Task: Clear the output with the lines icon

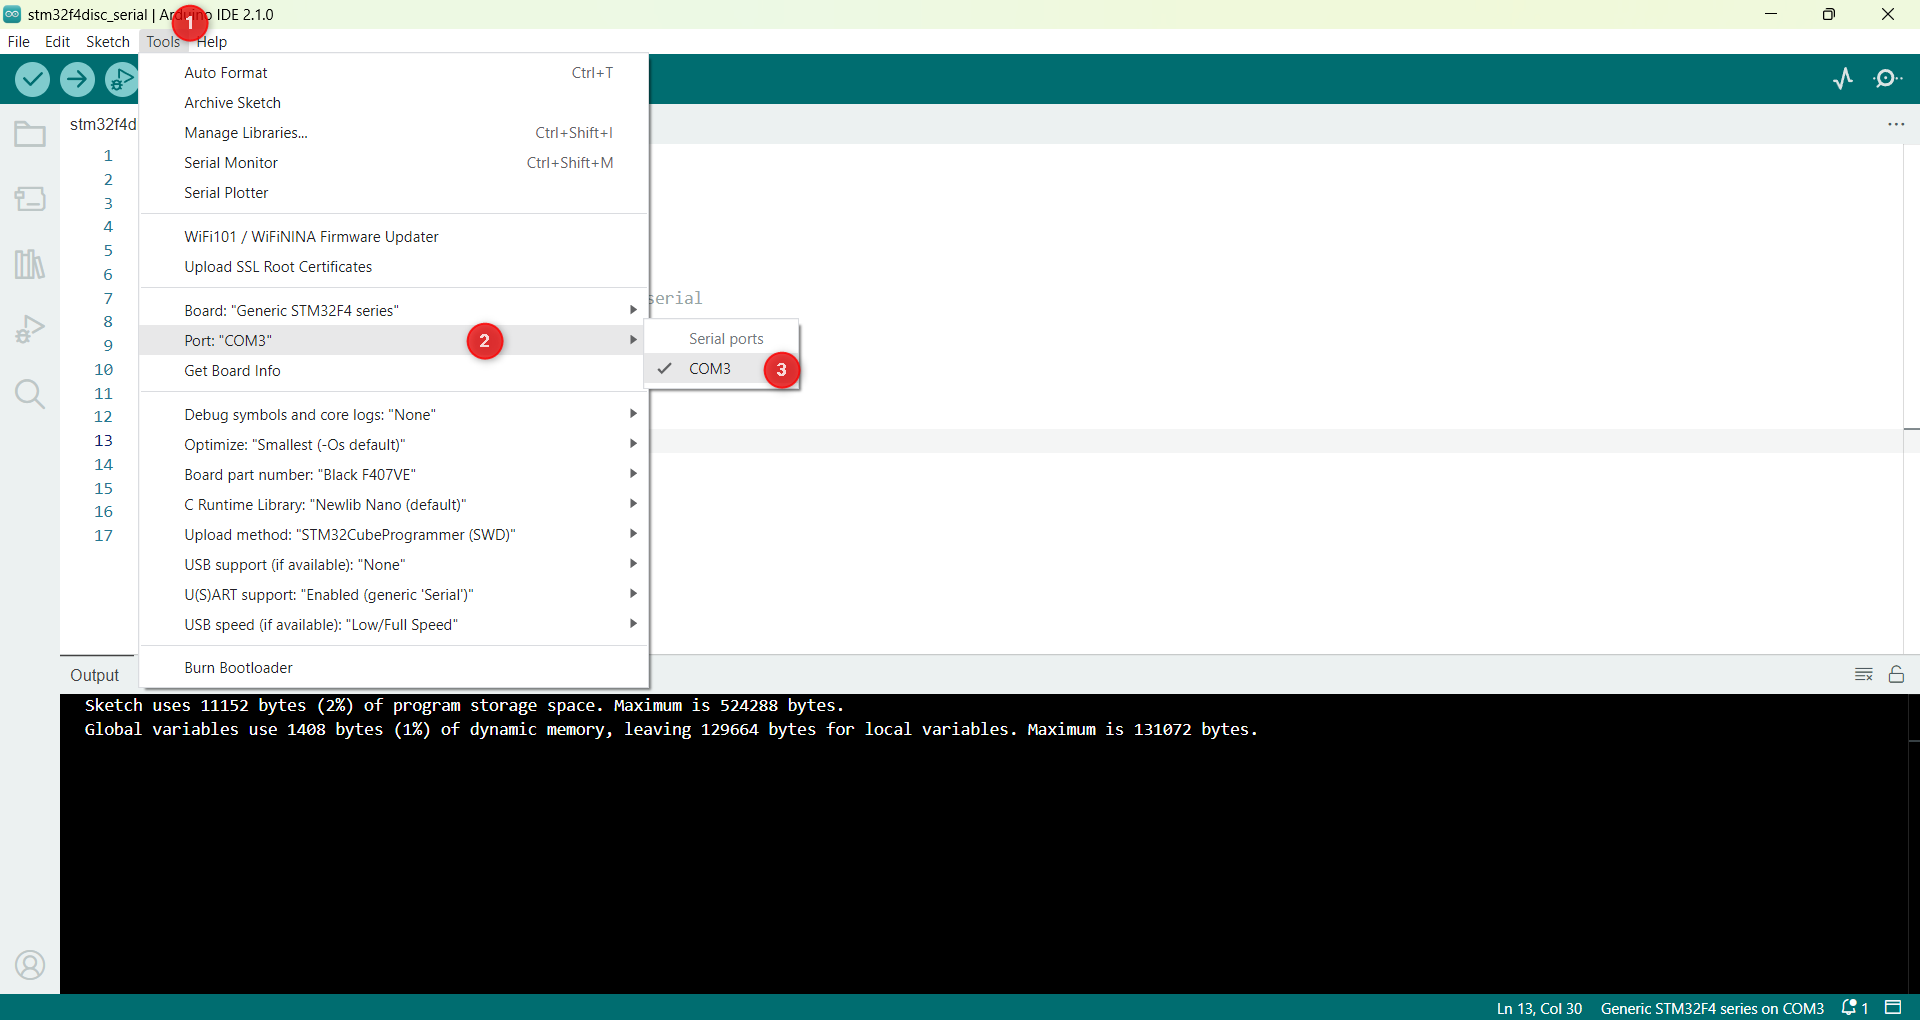Action: (x=1864, y=674)
